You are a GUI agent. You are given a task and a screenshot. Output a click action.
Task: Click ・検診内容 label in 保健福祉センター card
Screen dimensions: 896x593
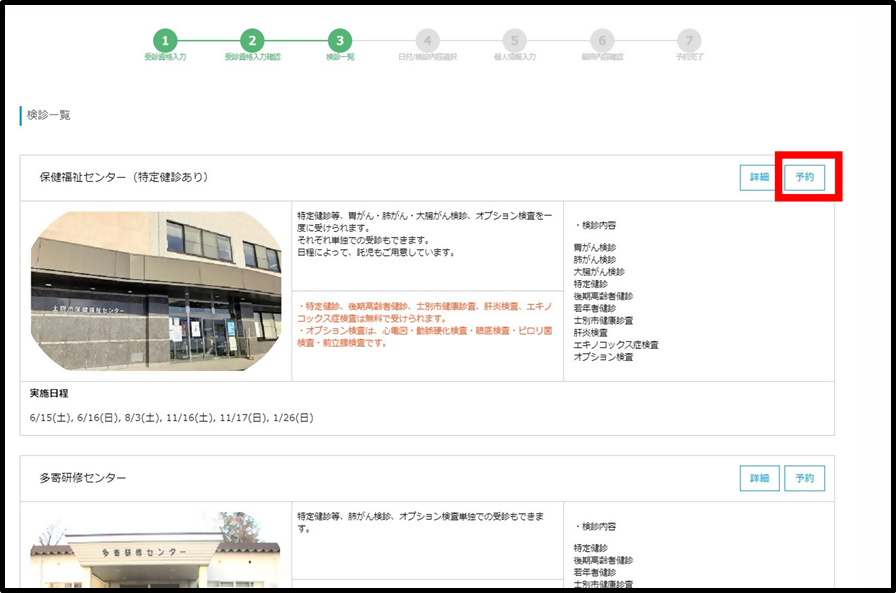coord(595,225)
